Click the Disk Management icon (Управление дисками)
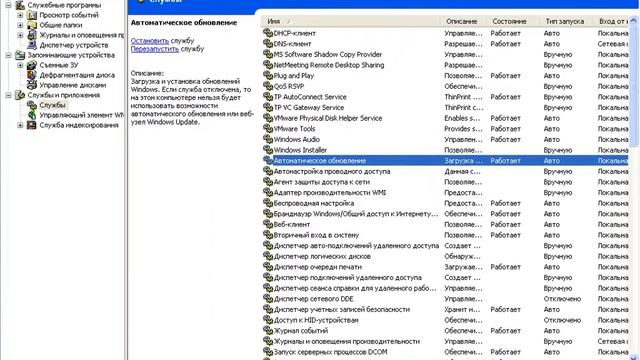Image resolution: width=640 pixels, height=360 pixels. point(32,85)
